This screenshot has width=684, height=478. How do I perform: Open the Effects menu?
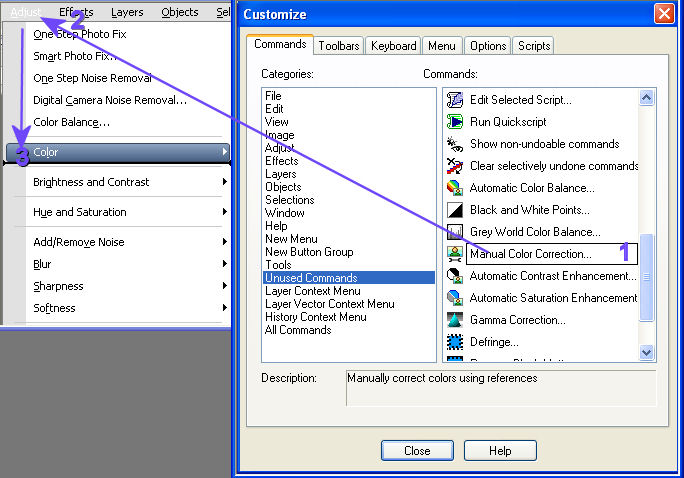pos(76,12)
